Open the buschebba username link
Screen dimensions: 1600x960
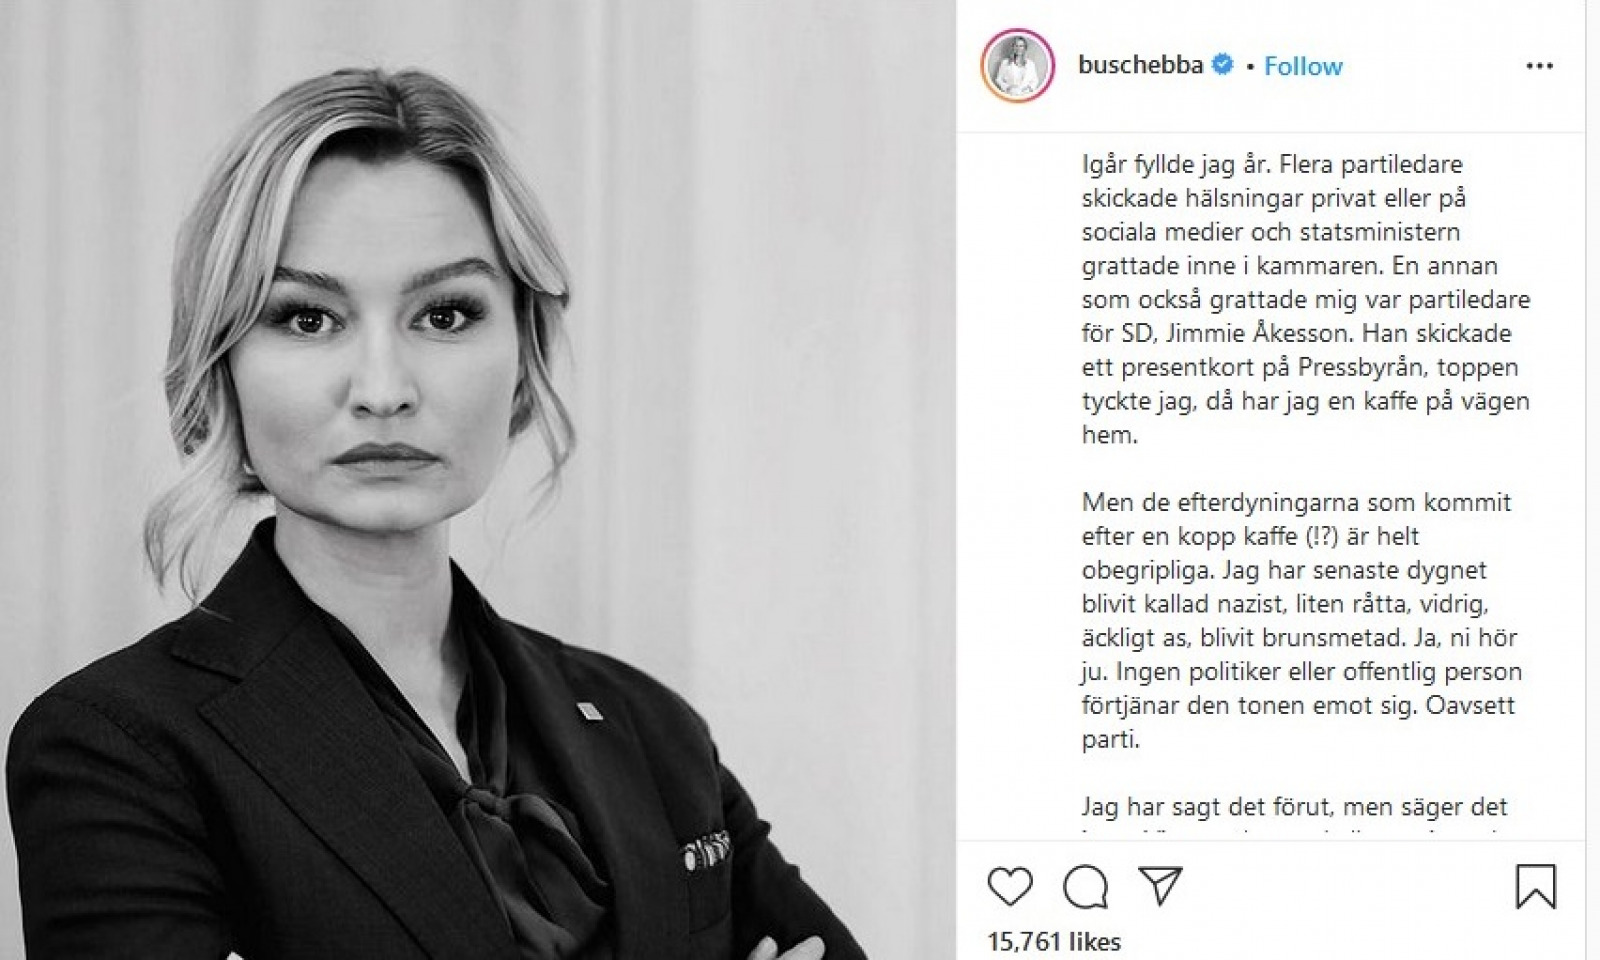(1140, 66)
